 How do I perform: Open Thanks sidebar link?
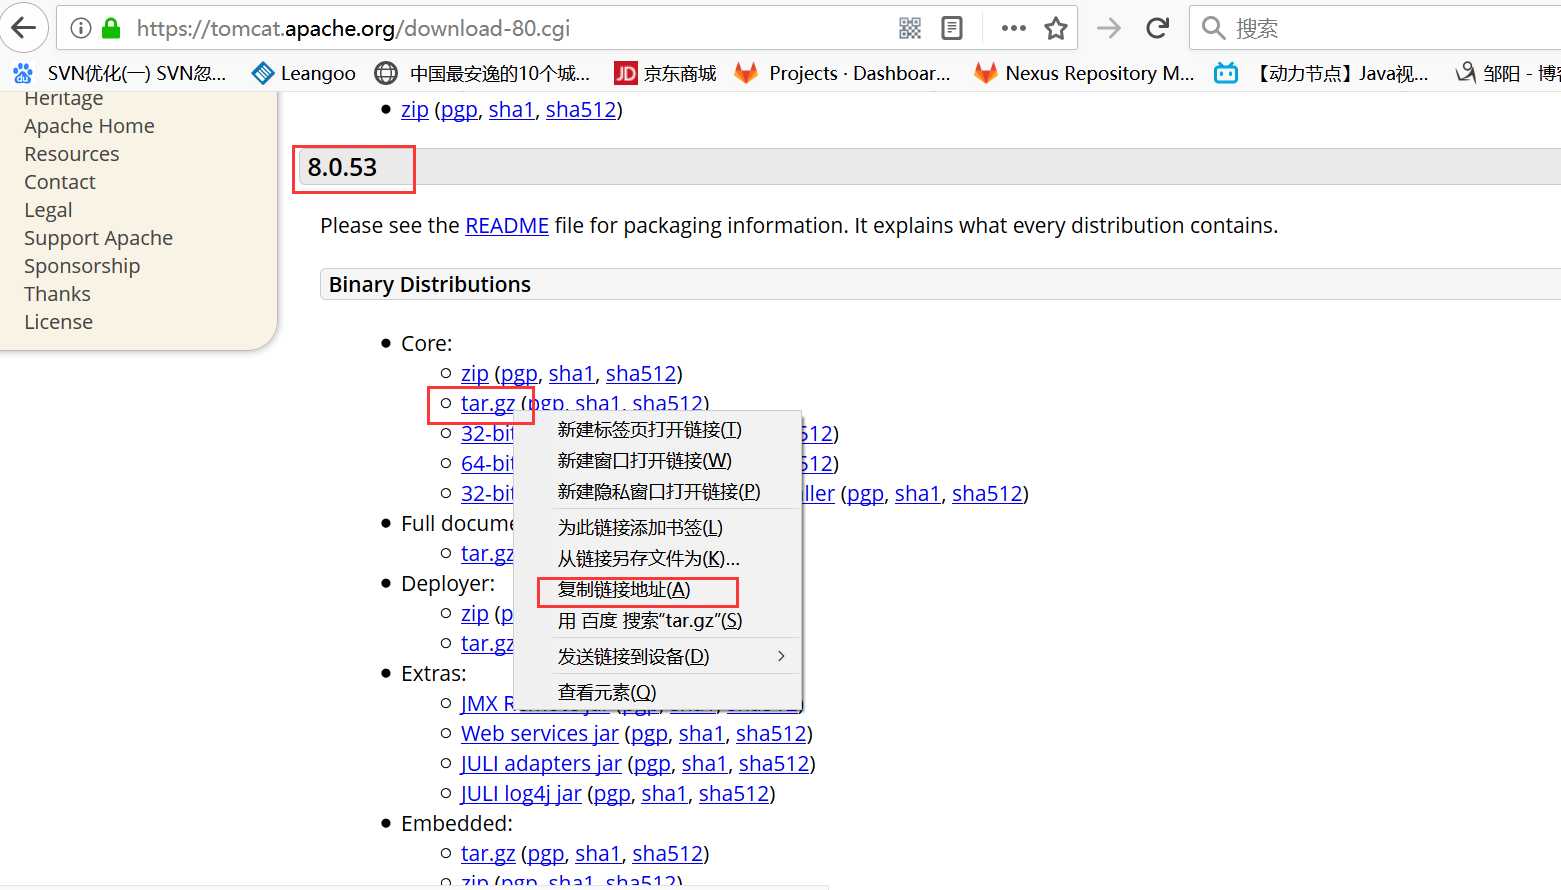tap(57, 294)
